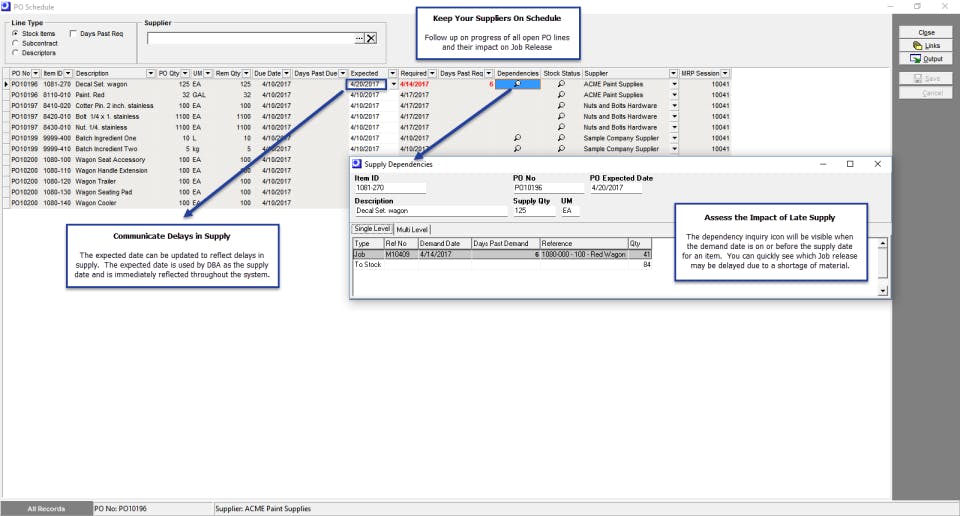This screenshot has width=960, height=516.
Task: Open the MRP Session column filter dropdown
Action: point(725,73)
